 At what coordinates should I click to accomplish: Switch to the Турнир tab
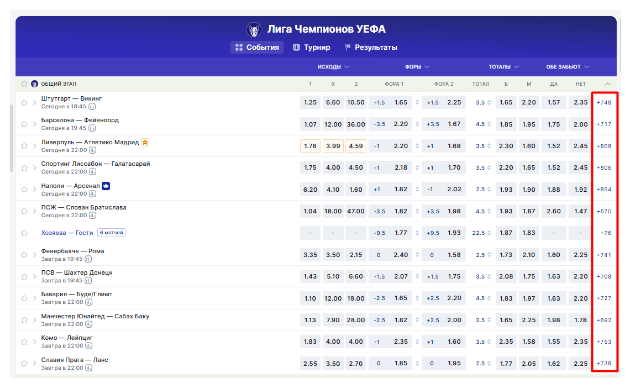(x=312, y=47)
